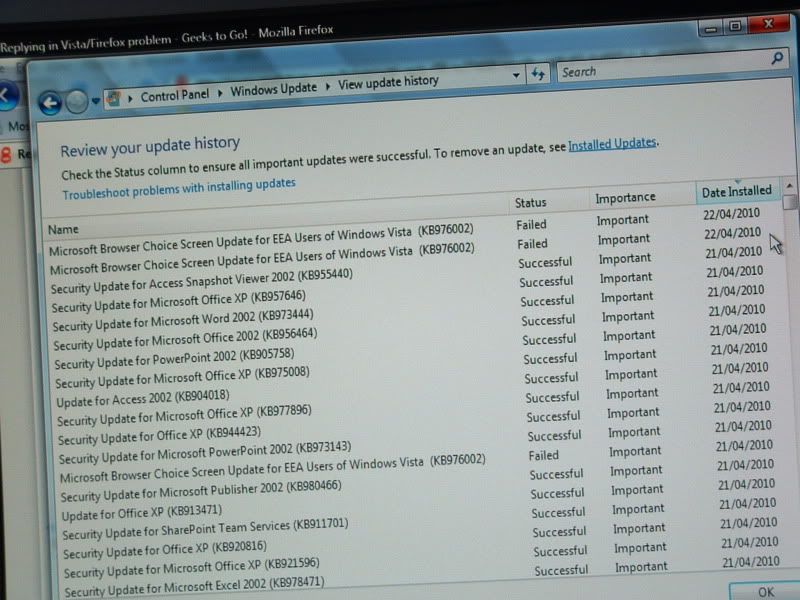The height and width of the screenshot is (600, 800).
Task: Click Important in the KB973444 row
Action: coord(627,297)
